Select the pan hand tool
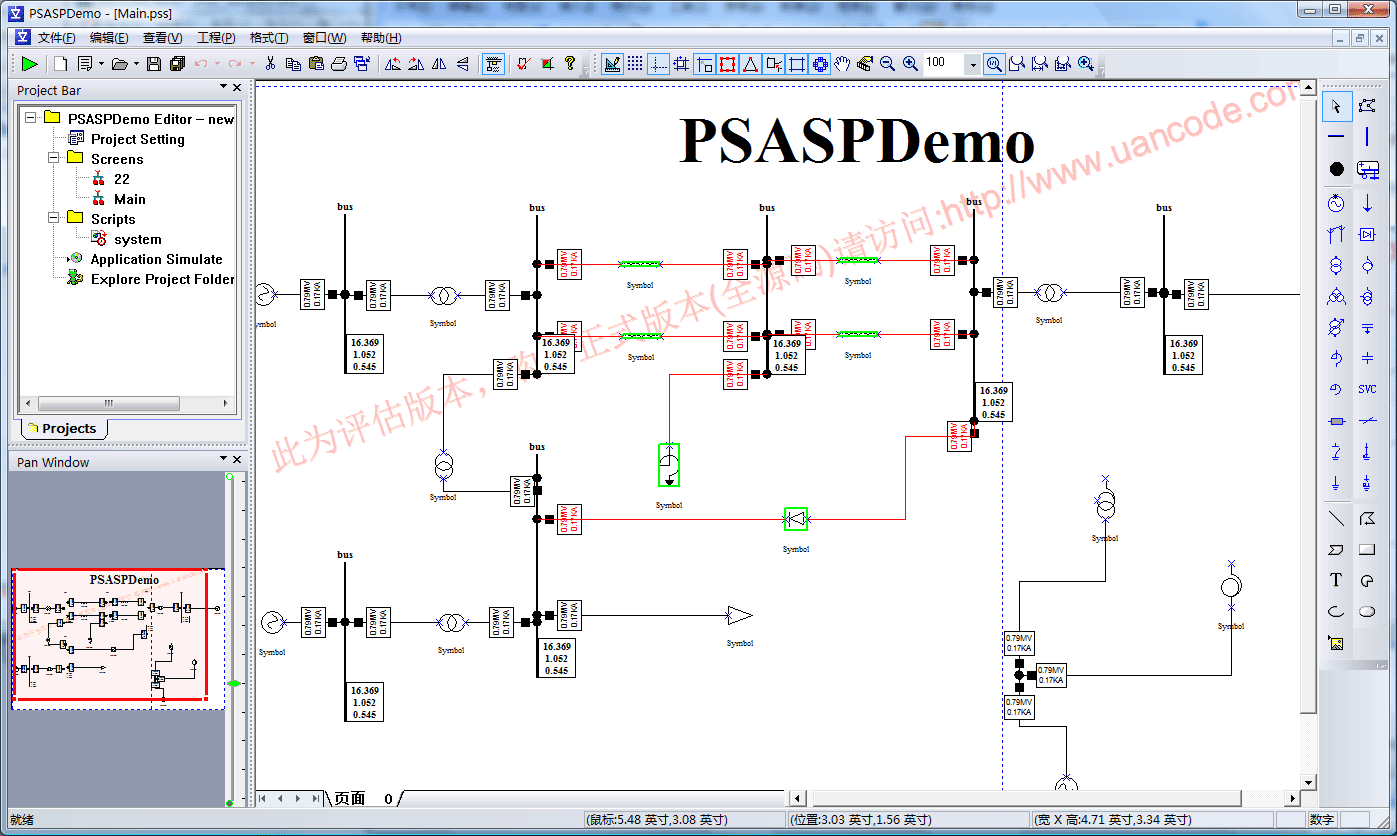 842,64
